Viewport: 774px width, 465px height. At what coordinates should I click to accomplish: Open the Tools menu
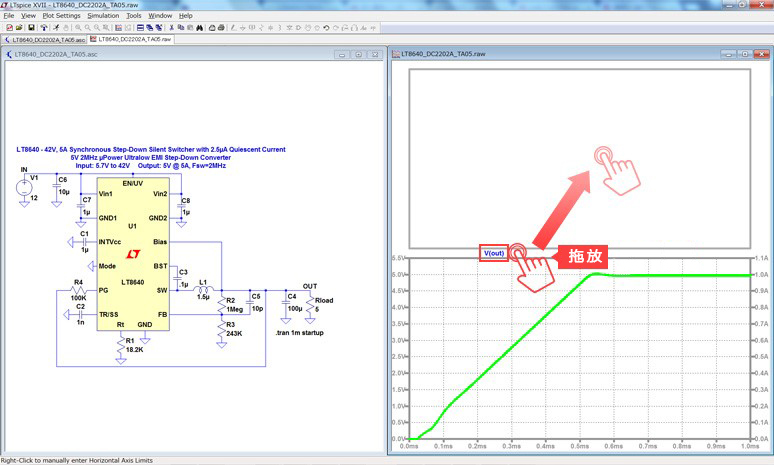click(134, 16)
